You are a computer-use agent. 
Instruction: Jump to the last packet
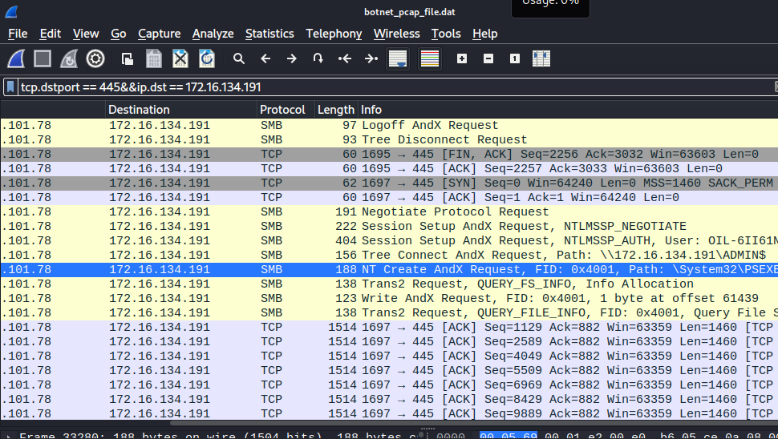coord(371,59)
